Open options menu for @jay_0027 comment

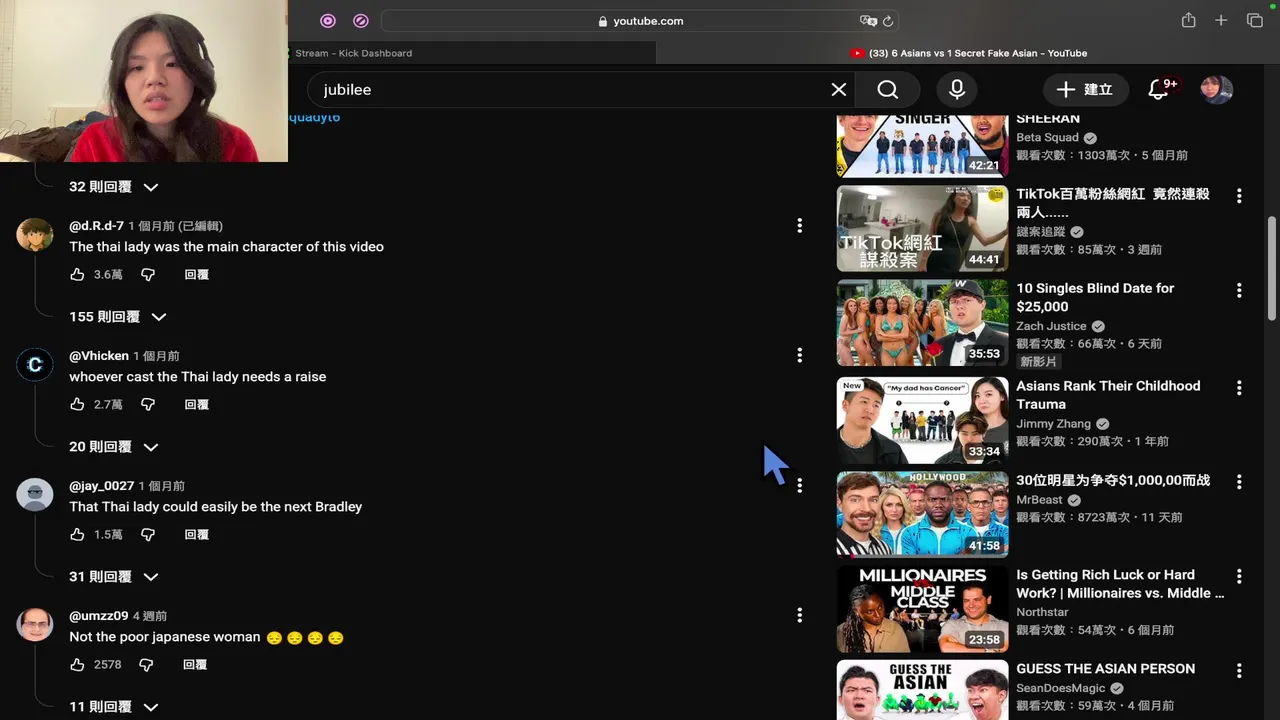[x=799, y=485]
